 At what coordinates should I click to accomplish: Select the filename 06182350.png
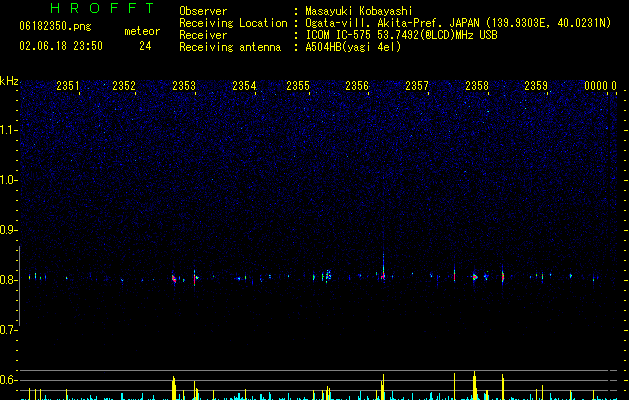(x=55, y=27)
